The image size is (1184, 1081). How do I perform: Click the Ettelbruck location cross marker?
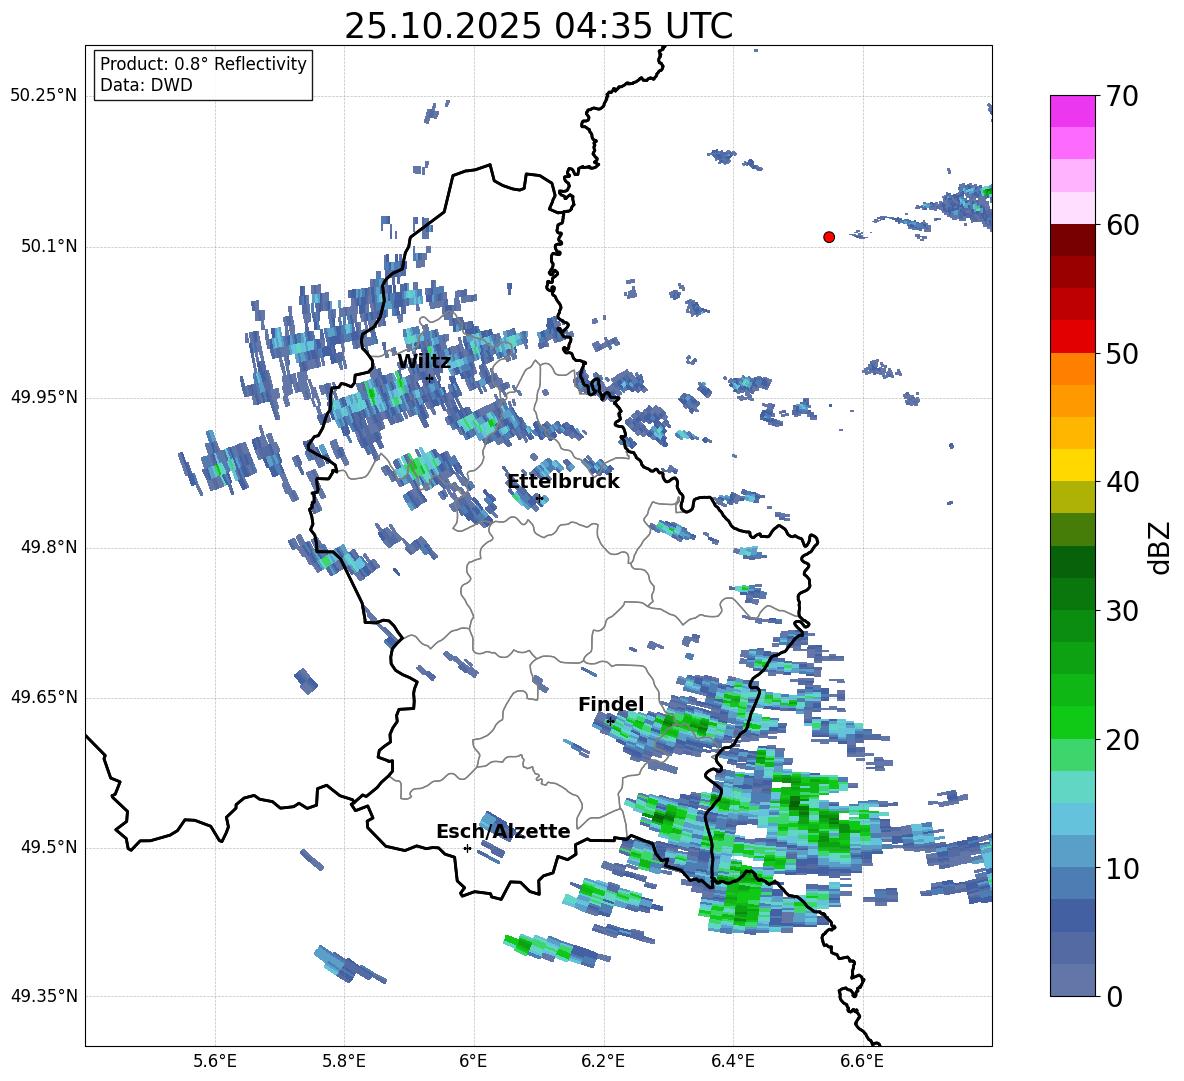pyautogui.click(x=539, y=498)
